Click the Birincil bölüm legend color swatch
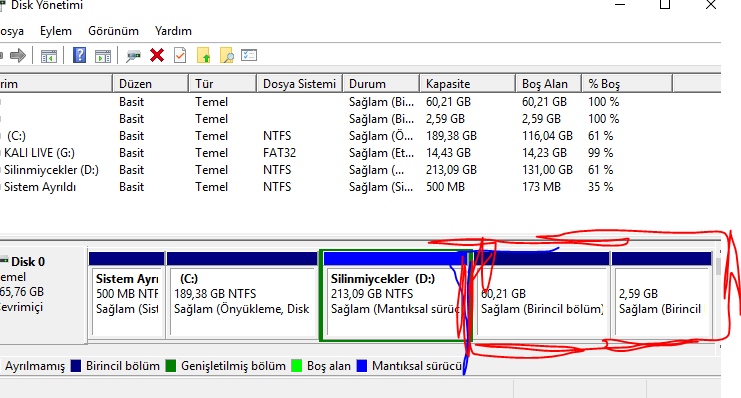This screenshot has height=398, width=741. (76, 366)
